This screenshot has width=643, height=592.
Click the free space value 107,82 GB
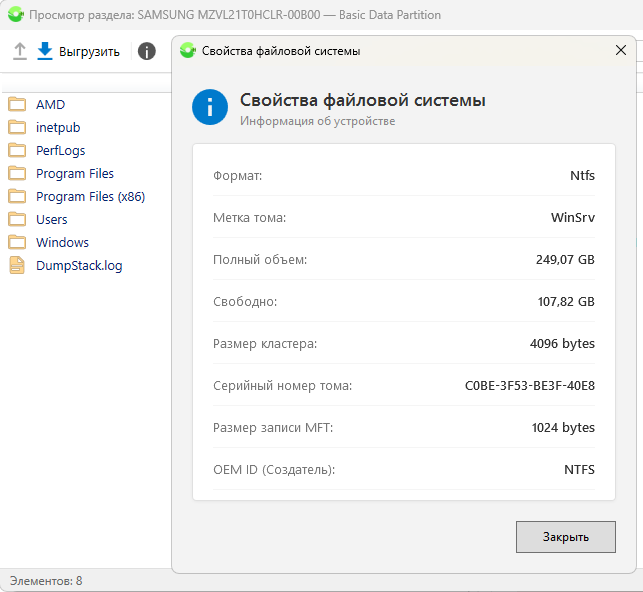point(565,302)
